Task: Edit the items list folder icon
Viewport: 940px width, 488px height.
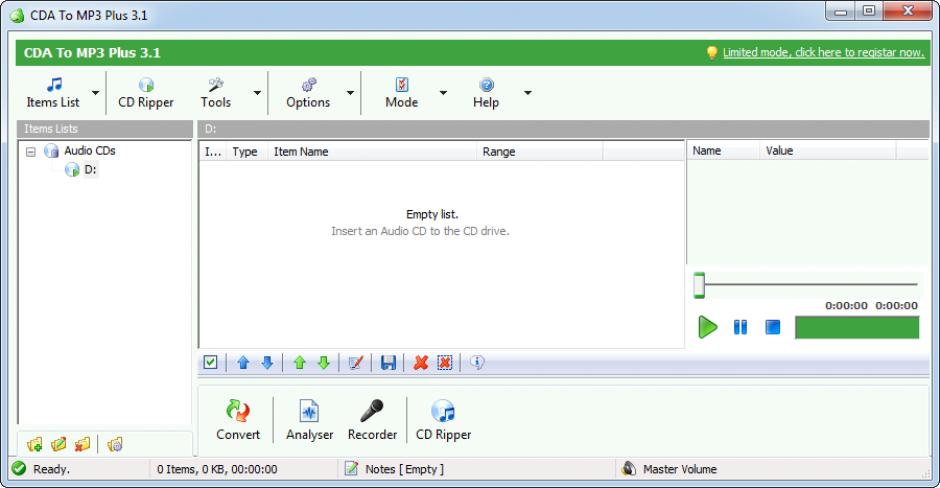Action: [59, 444]
